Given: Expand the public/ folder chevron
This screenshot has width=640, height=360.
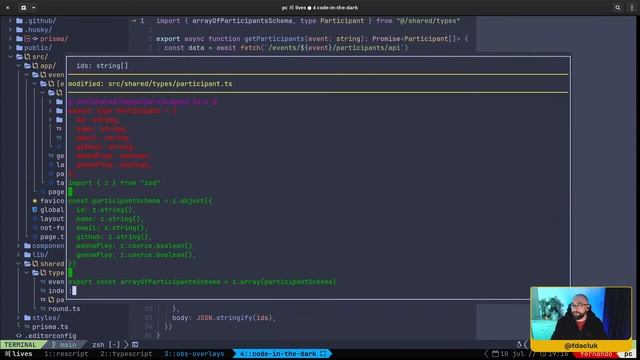Looking at the screenshot, I should click(x=10, y=48).
